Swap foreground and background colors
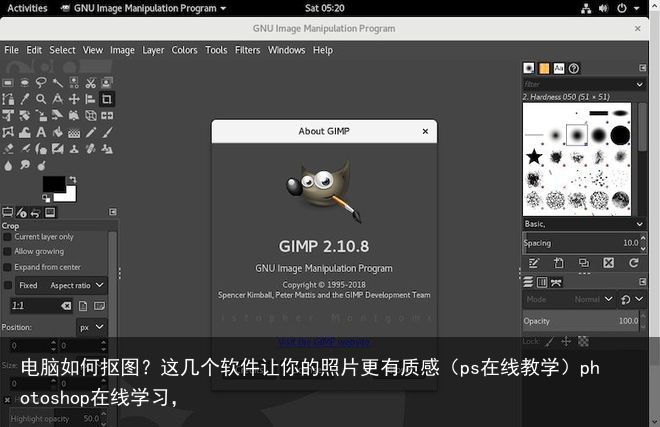This screenshot has height=427, width=660. click(x=73, y=179)
